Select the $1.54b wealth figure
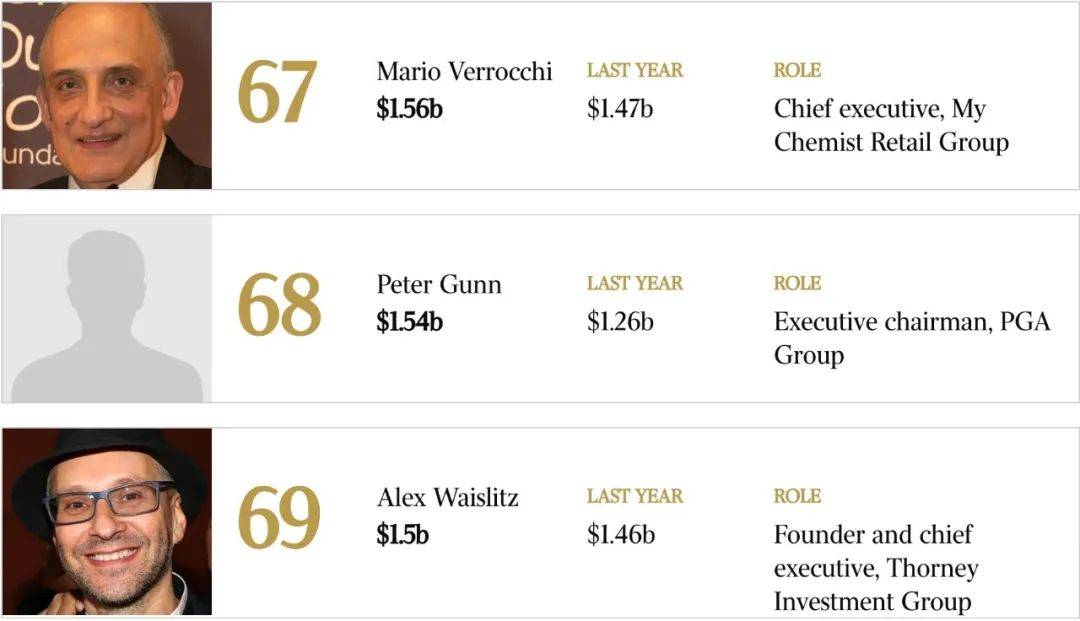Viewport: 1080px width, 621px height. tap(409, 322)
